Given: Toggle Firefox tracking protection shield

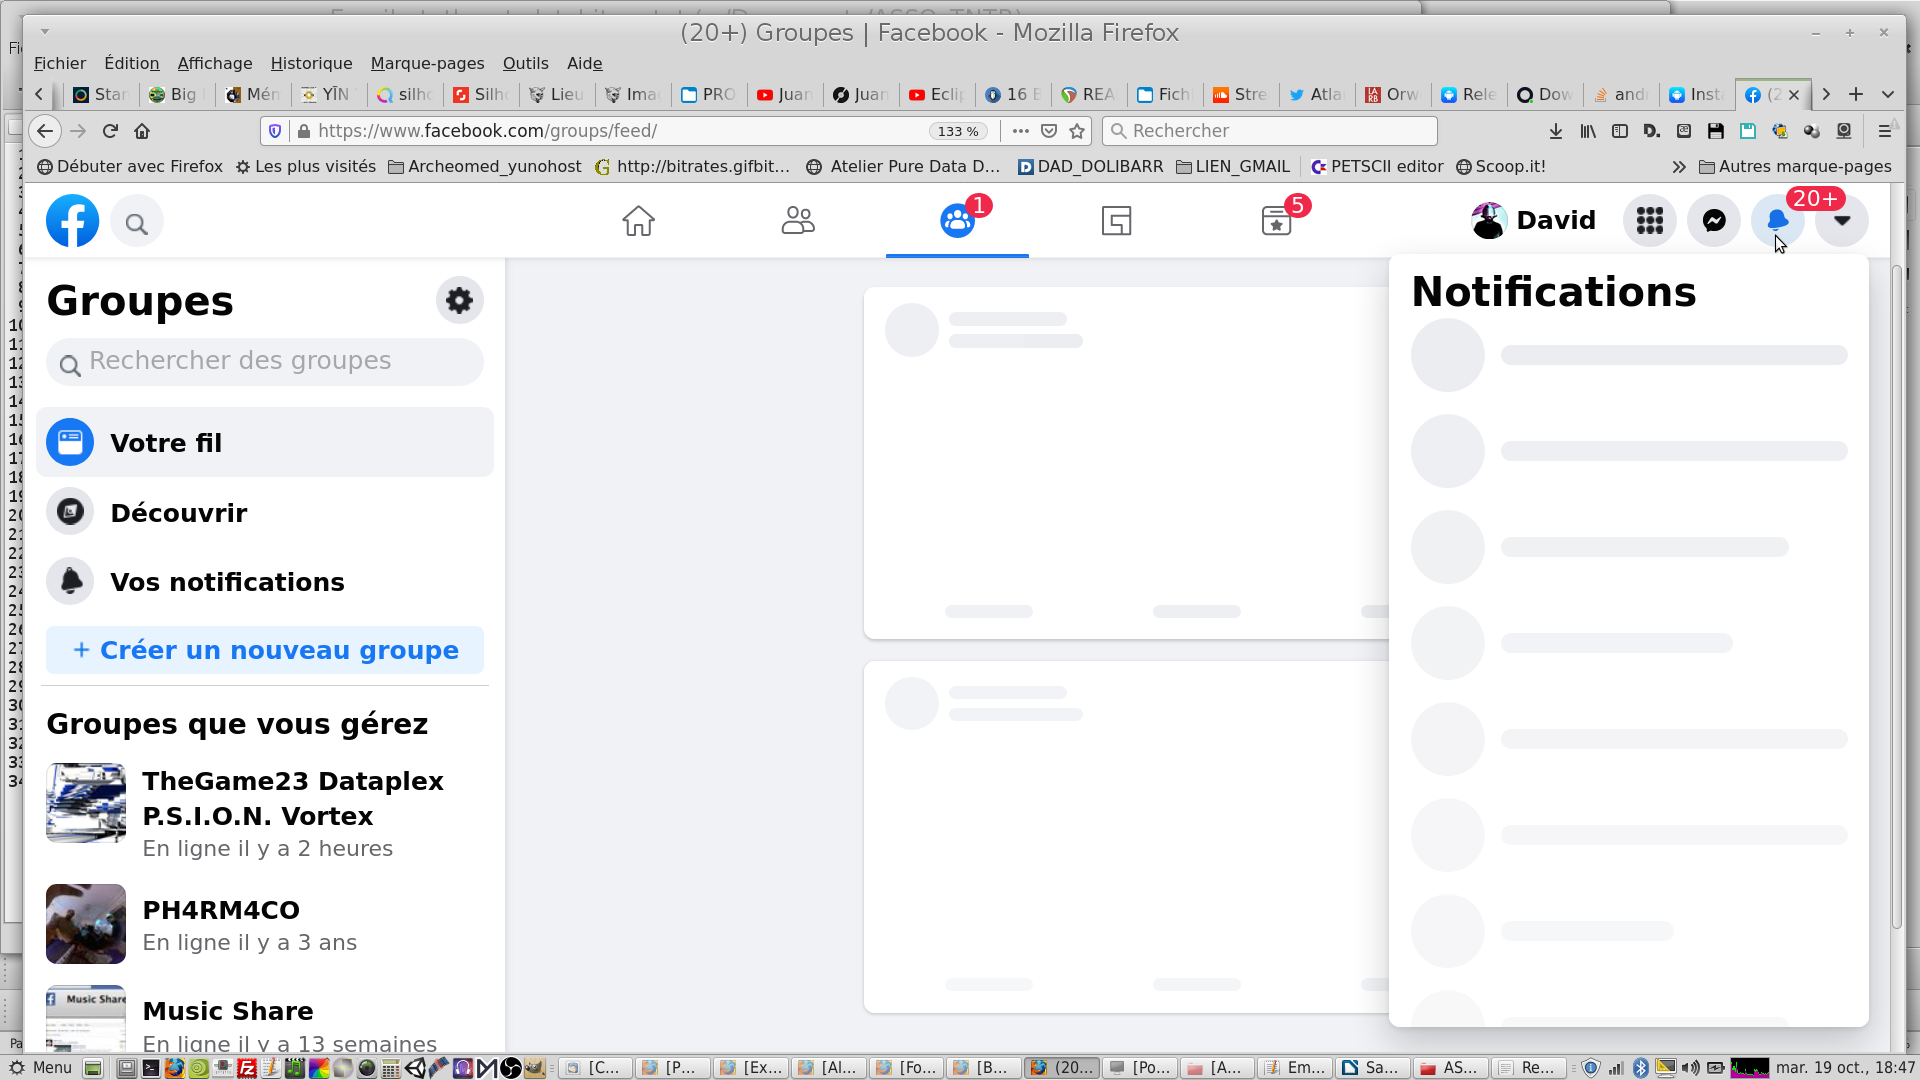Looking at the screenshot, I should [276, 131].
